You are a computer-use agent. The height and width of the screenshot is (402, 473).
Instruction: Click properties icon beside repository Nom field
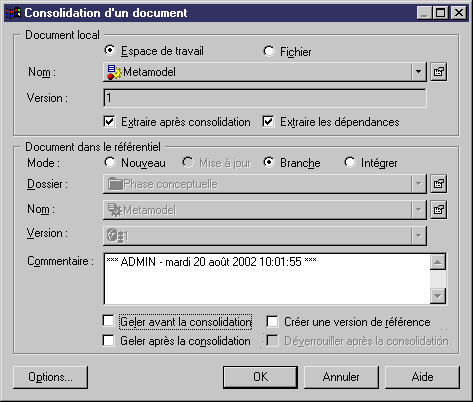(x=438, y=210)
